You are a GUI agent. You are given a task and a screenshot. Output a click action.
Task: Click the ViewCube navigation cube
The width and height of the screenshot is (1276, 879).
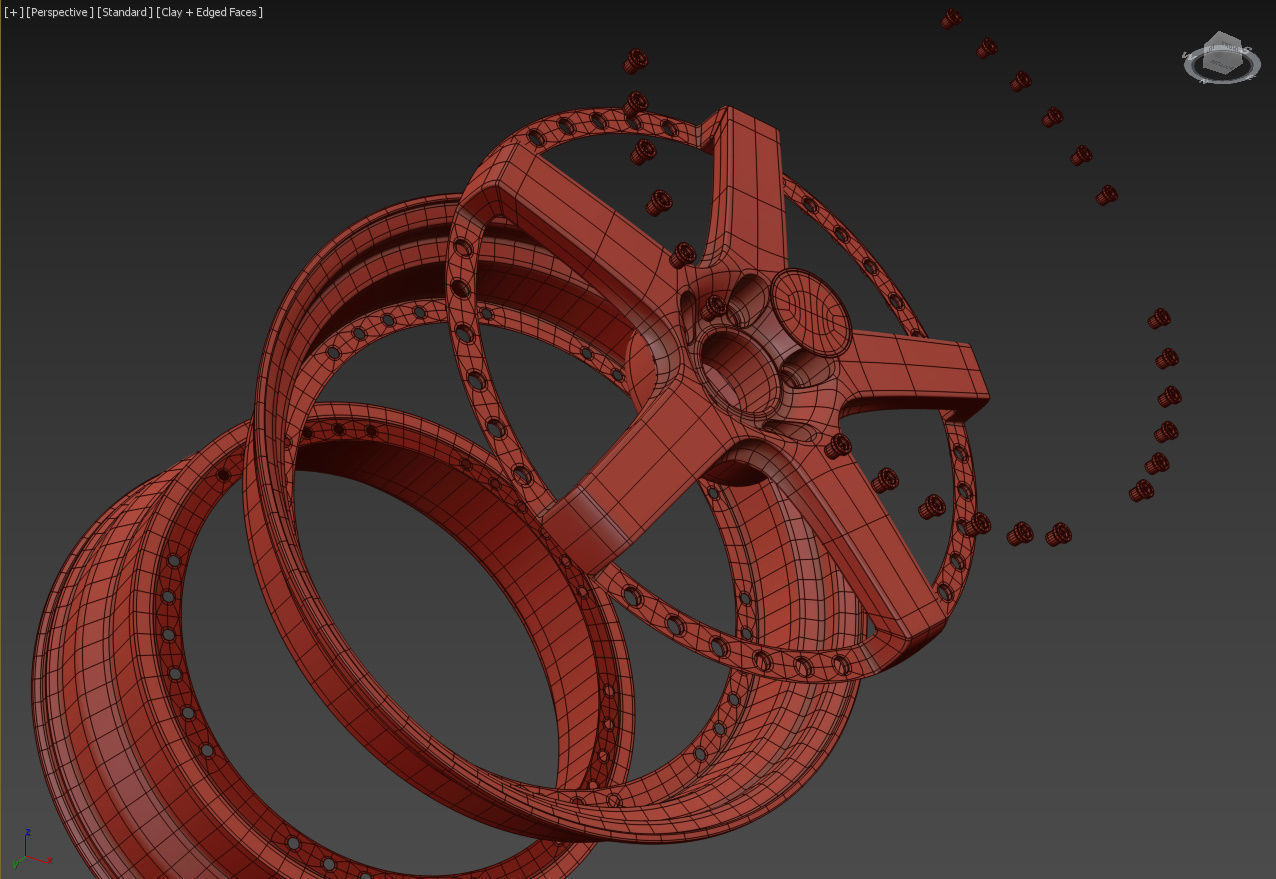(1223, 54)
